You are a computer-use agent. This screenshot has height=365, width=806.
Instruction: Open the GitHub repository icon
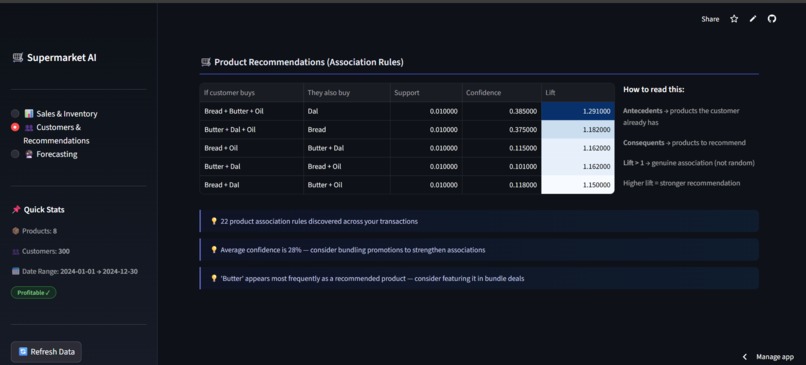[x=772, y=19]
